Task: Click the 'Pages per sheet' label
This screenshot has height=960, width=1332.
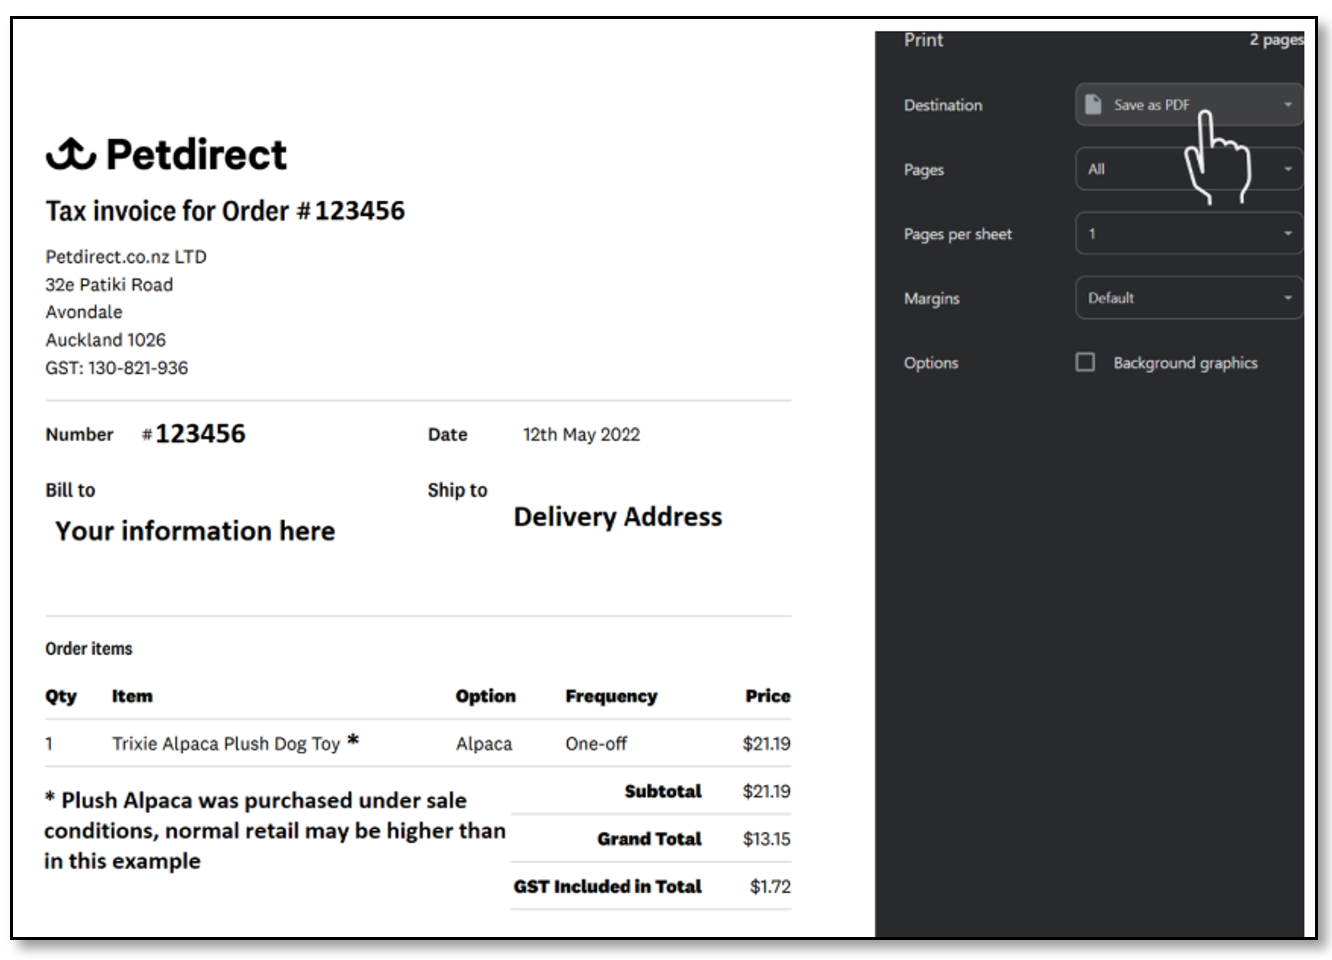Action: (x=958, y=234)
